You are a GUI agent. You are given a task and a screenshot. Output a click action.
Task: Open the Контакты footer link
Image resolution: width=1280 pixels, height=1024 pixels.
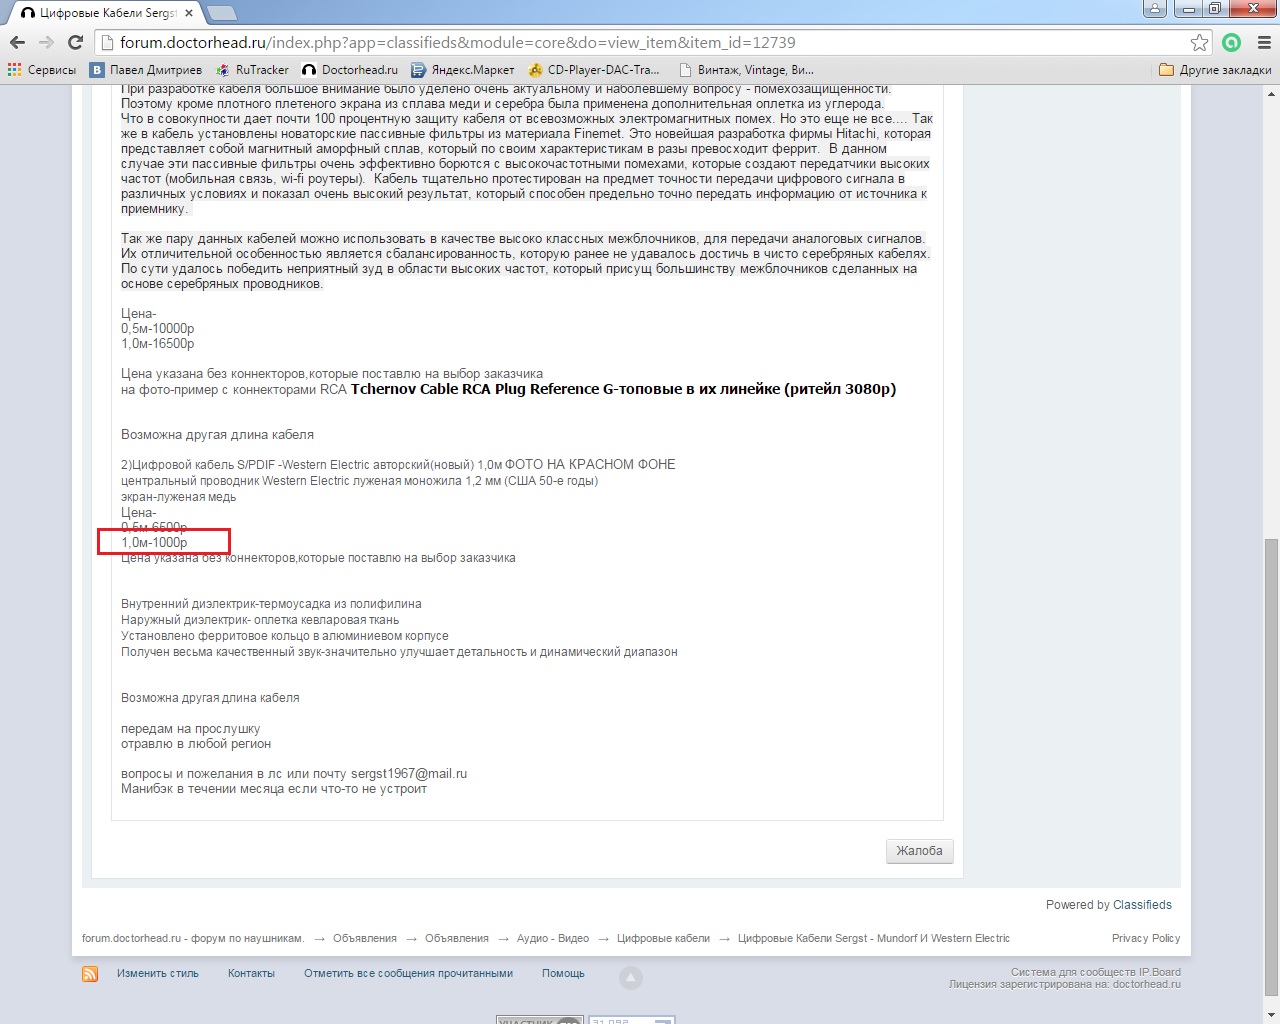coord(251,973)
